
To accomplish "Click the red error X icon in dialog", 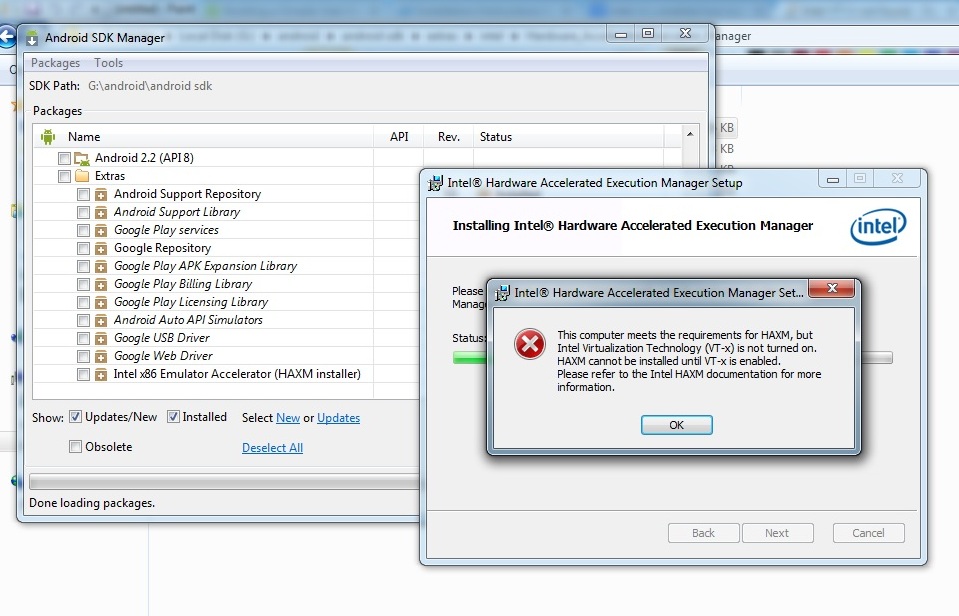I will click(x=530, y=344).
